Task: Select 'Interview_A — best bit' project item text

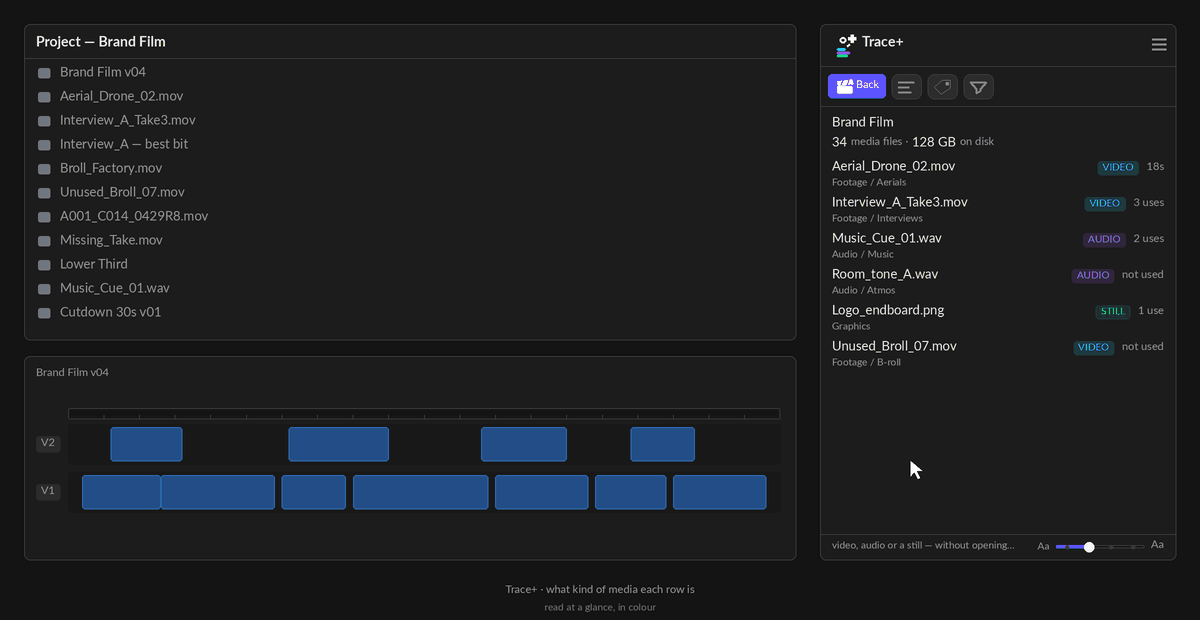Action: (x=124, y=144)
